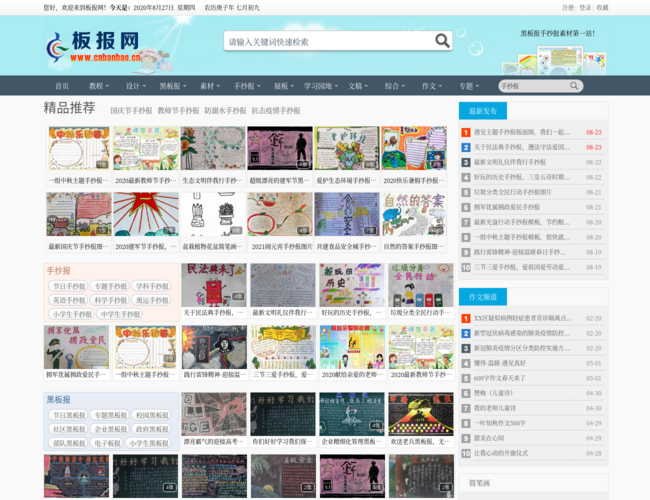Open the 垃圾分类全民行动手抄报图片 list item
The height and width of the screenshot is (500, 650).
click(513, 192)
